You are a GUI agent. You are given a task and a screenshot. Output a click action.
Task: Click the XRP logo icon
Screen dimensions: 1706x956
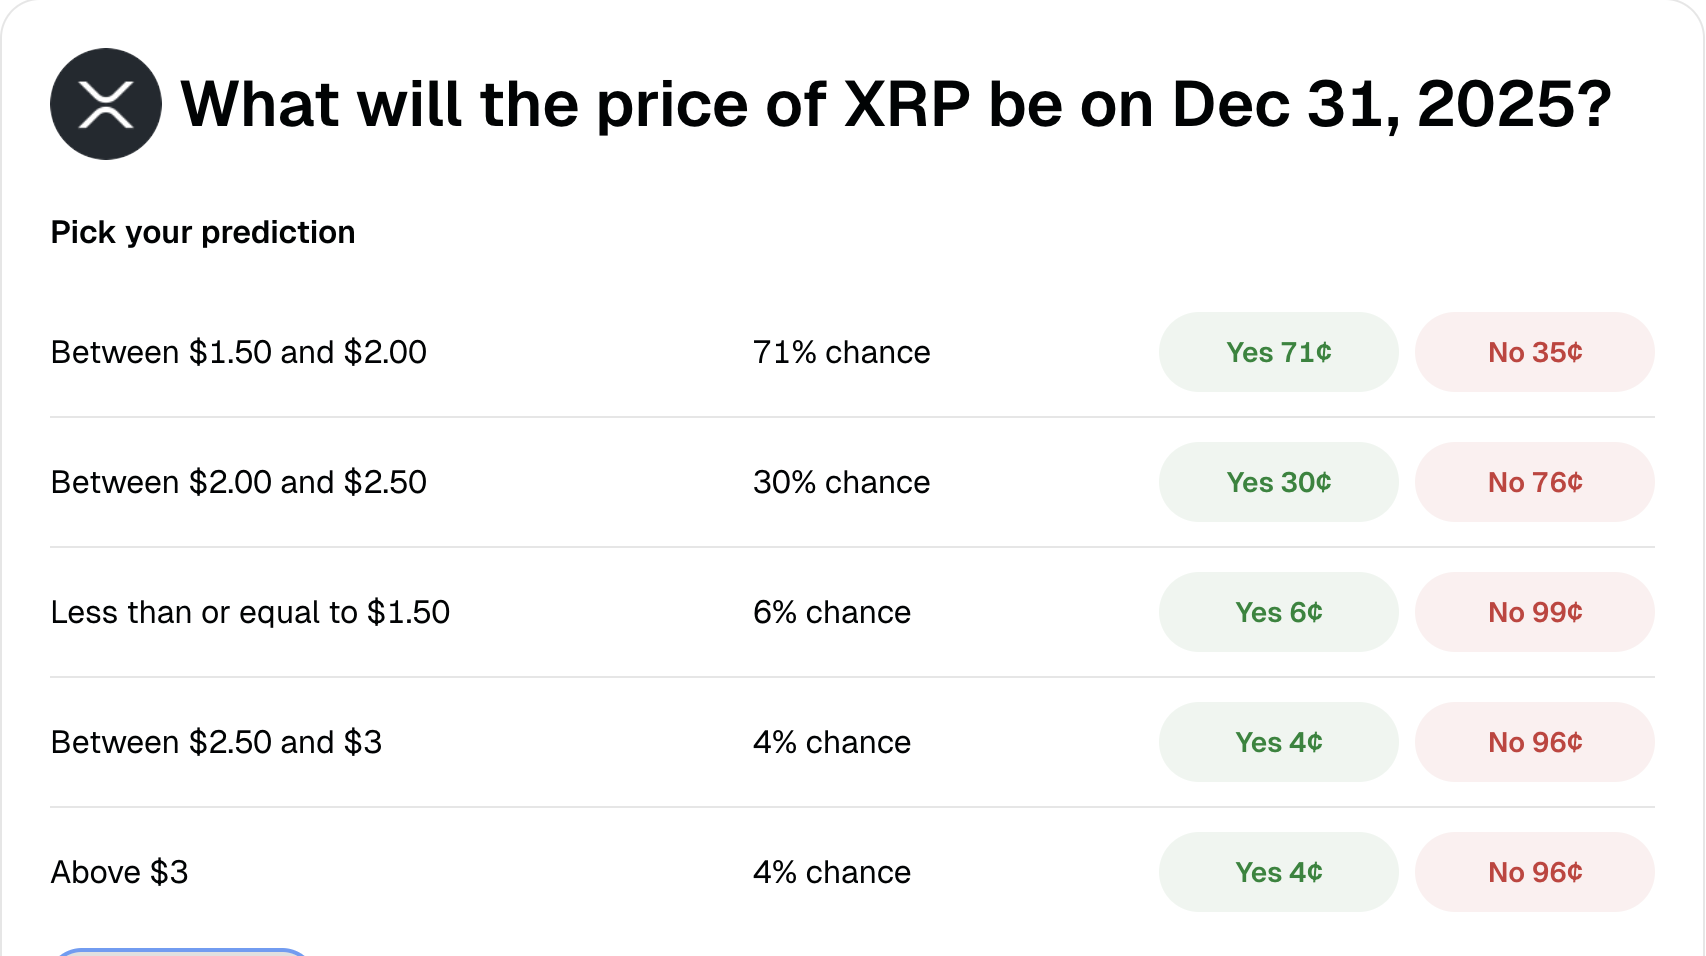(106, 103)
